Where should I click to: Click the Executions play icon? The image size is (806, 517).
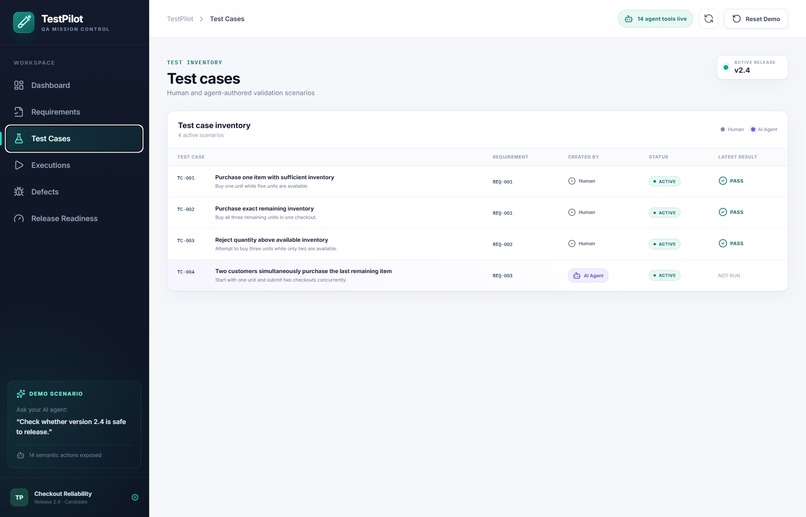point(19,165)
